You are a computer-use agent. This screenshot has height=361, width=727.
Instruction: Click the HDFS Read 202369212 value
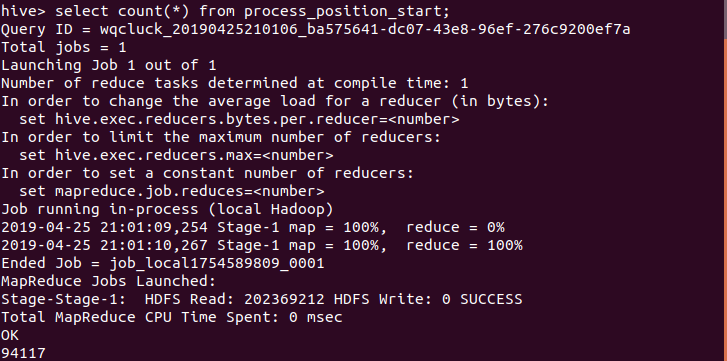pyautogui.click(x=284, y=299)
